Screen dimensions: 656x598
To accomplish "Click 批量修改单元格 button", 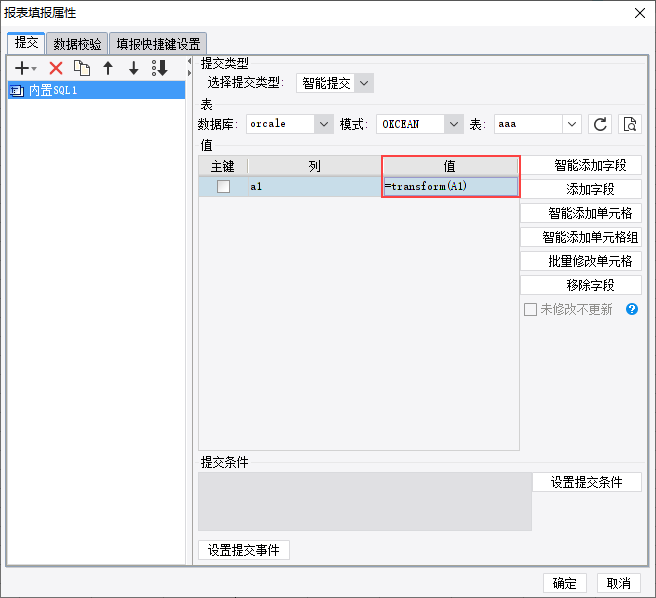I will pos(581,261).
